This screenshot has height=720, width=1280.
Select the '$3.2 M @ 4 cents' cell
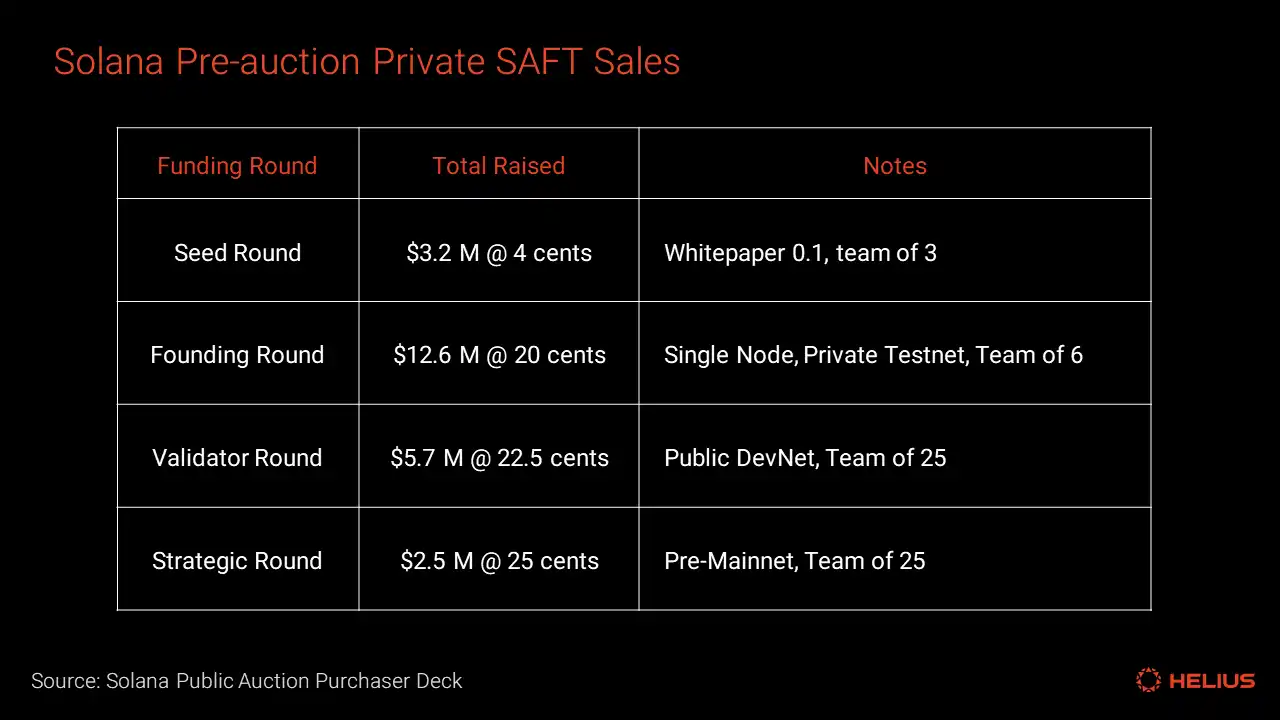[x=498, y=253]
